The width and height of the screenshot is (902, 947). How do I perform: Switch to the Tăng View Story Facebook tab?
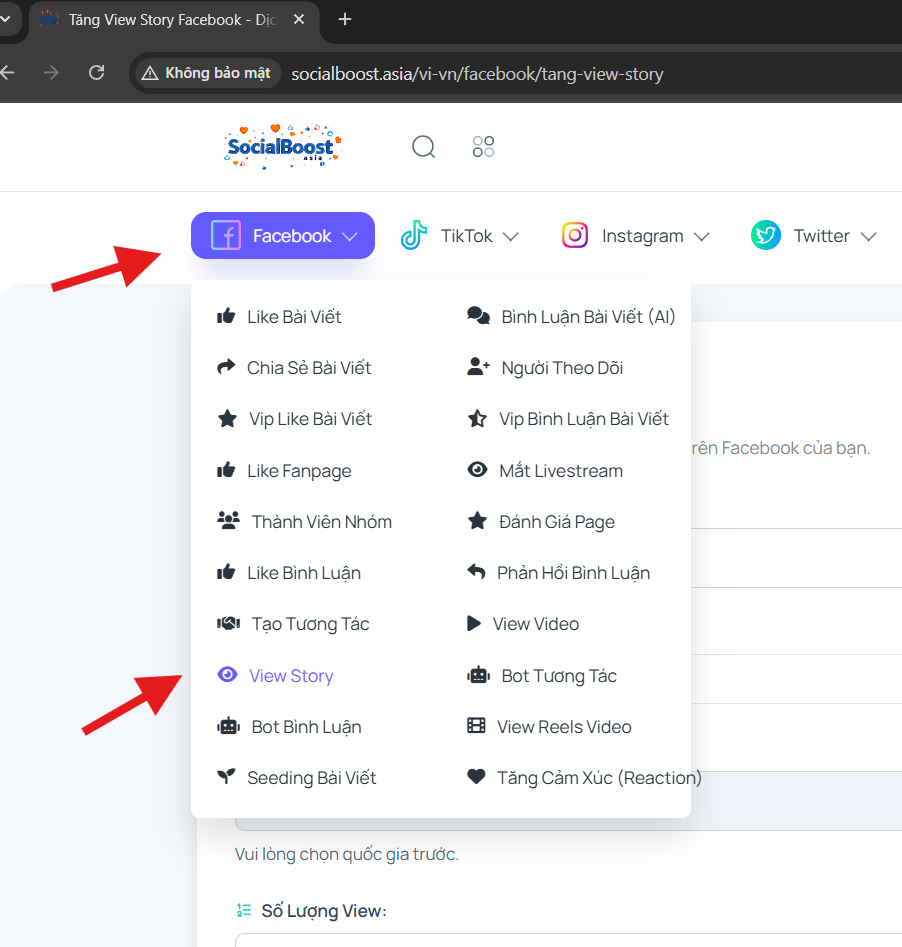172,20
